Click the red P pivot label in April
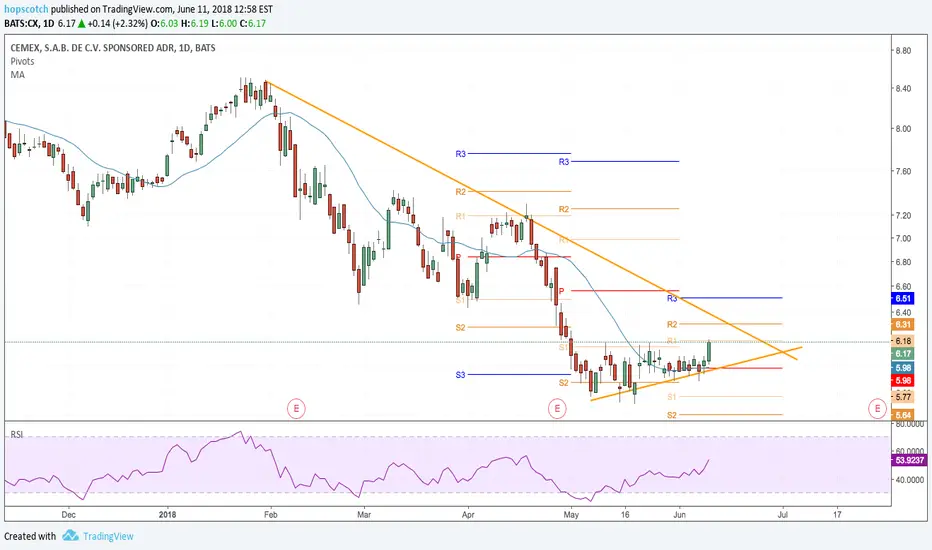Viewport: 932px width, 550px height. coord(458,257)
